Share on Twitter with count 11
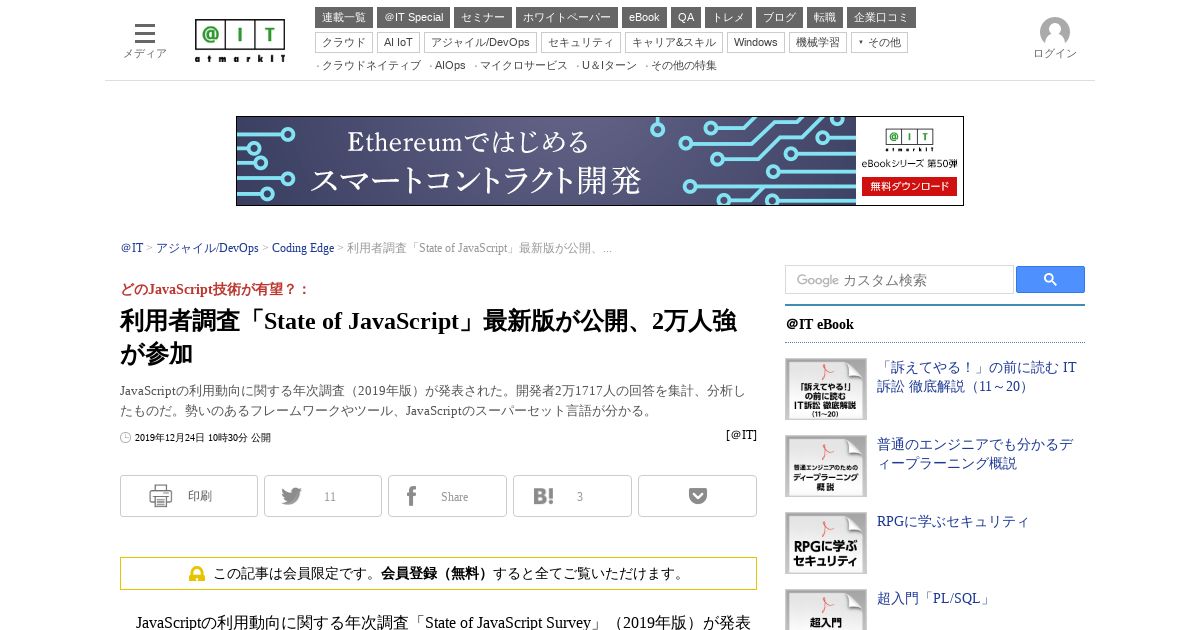The width and height of the screenshot is (1200, 630). [x=323, y=496]
